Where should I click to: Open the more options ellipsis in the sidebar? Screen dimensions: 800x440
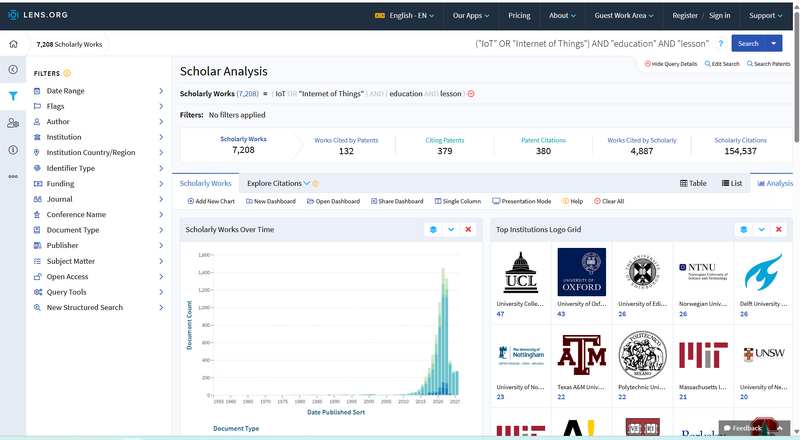13,176
